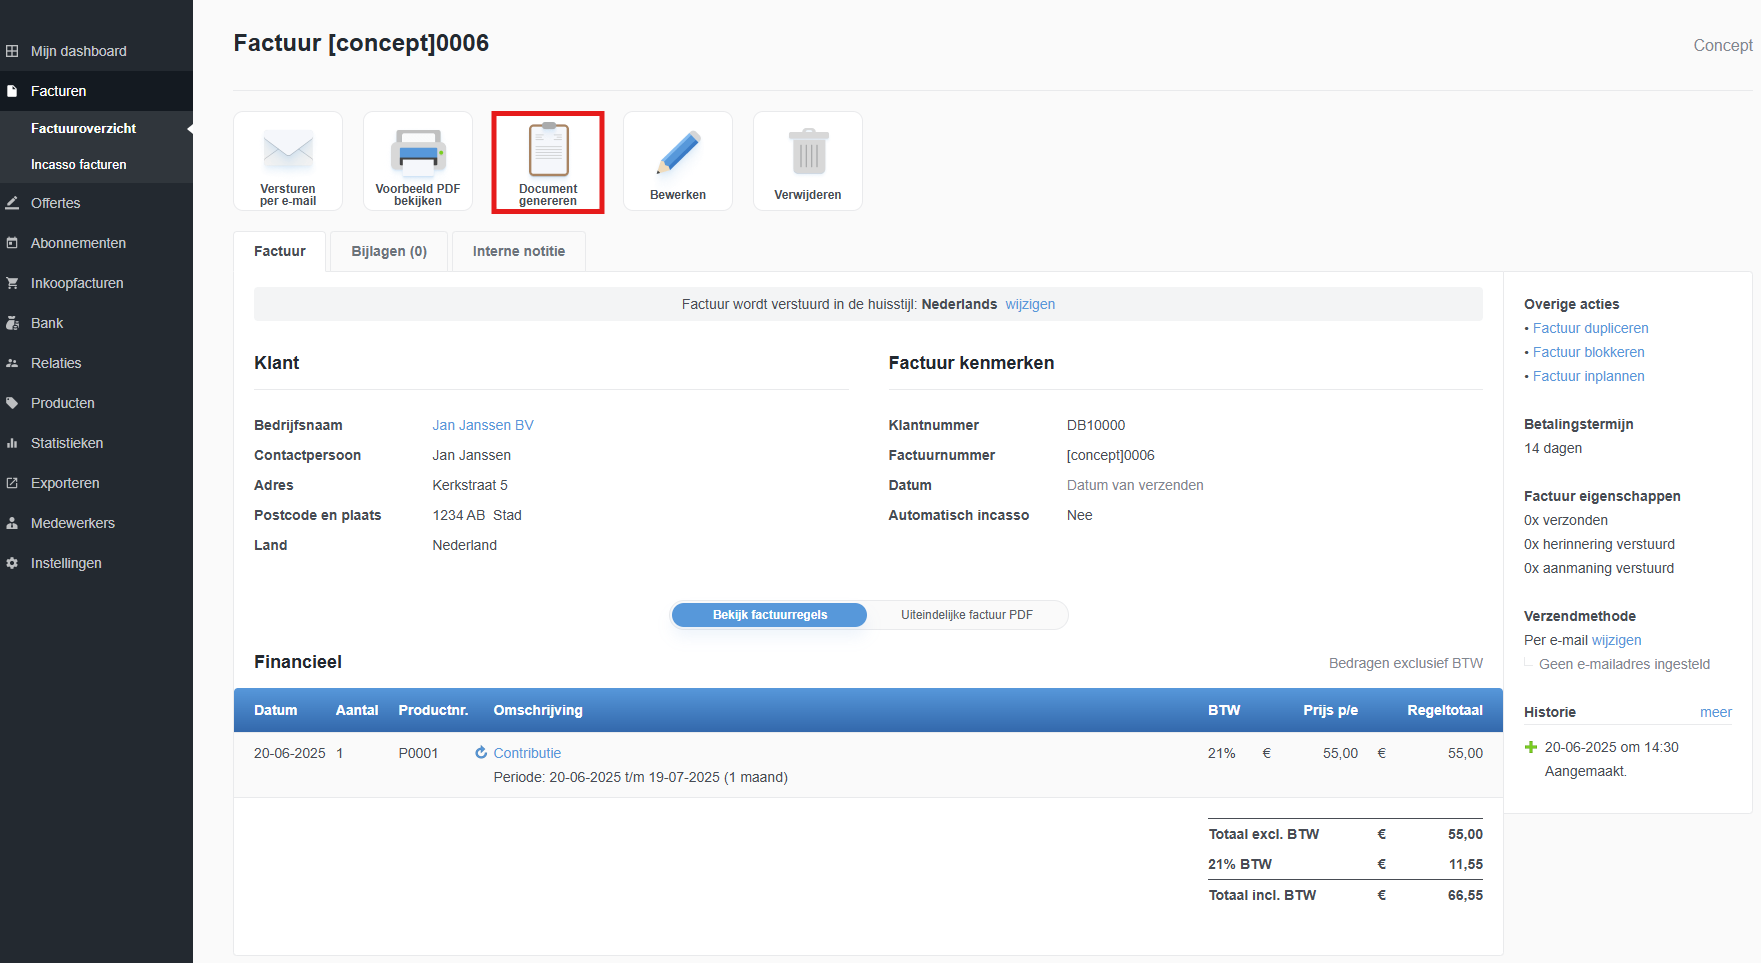
Task: Open Instellingen in the sidebar
Action: [x=66, y=563]
